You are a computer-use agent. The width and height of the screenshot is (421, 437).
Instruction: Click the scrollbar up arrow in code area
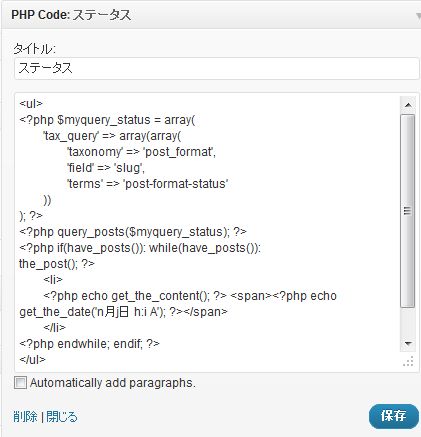click(x=408, y=105)
